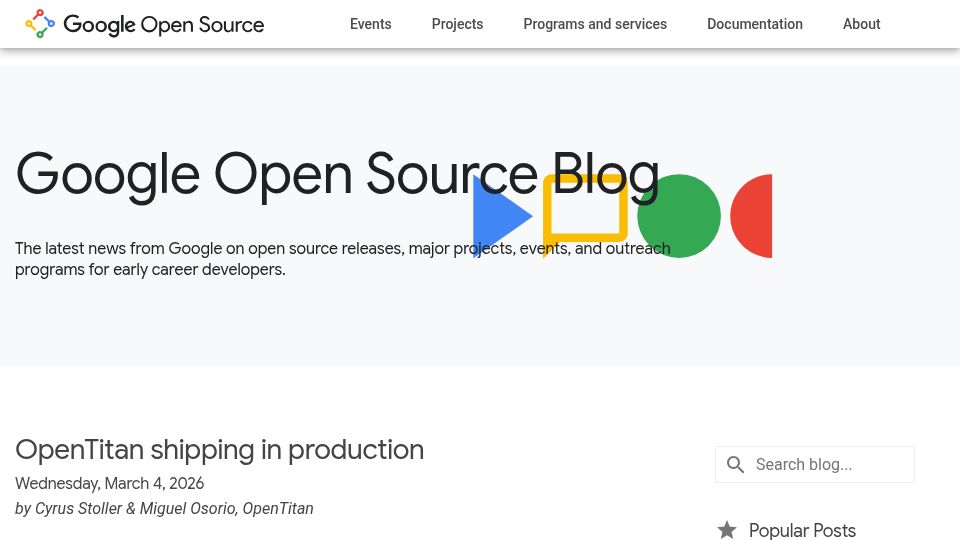Click the date Wednesday, March 4, 2026
The height and width of the screenshot is (540, 960).
tap(110, 484)
